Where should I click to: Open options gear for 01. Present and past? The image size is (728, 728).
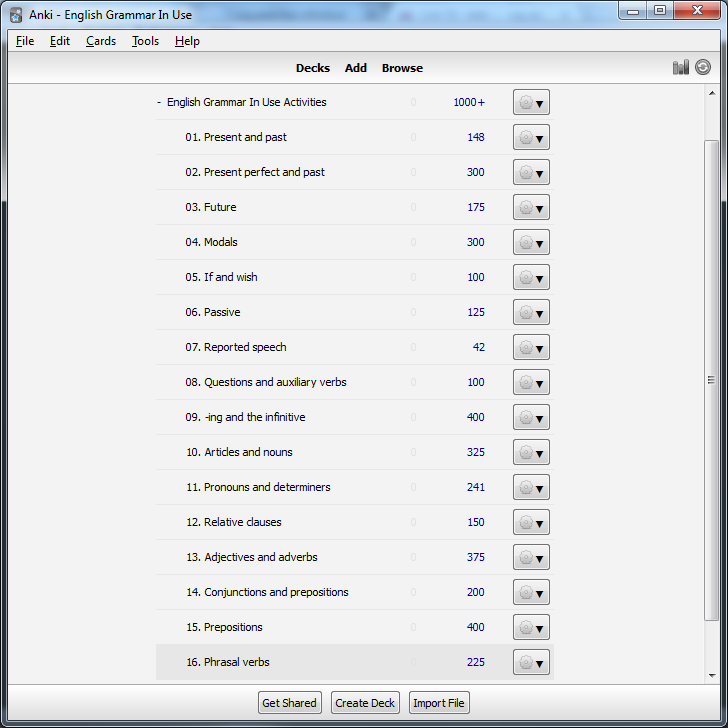(x=531, y=137)
